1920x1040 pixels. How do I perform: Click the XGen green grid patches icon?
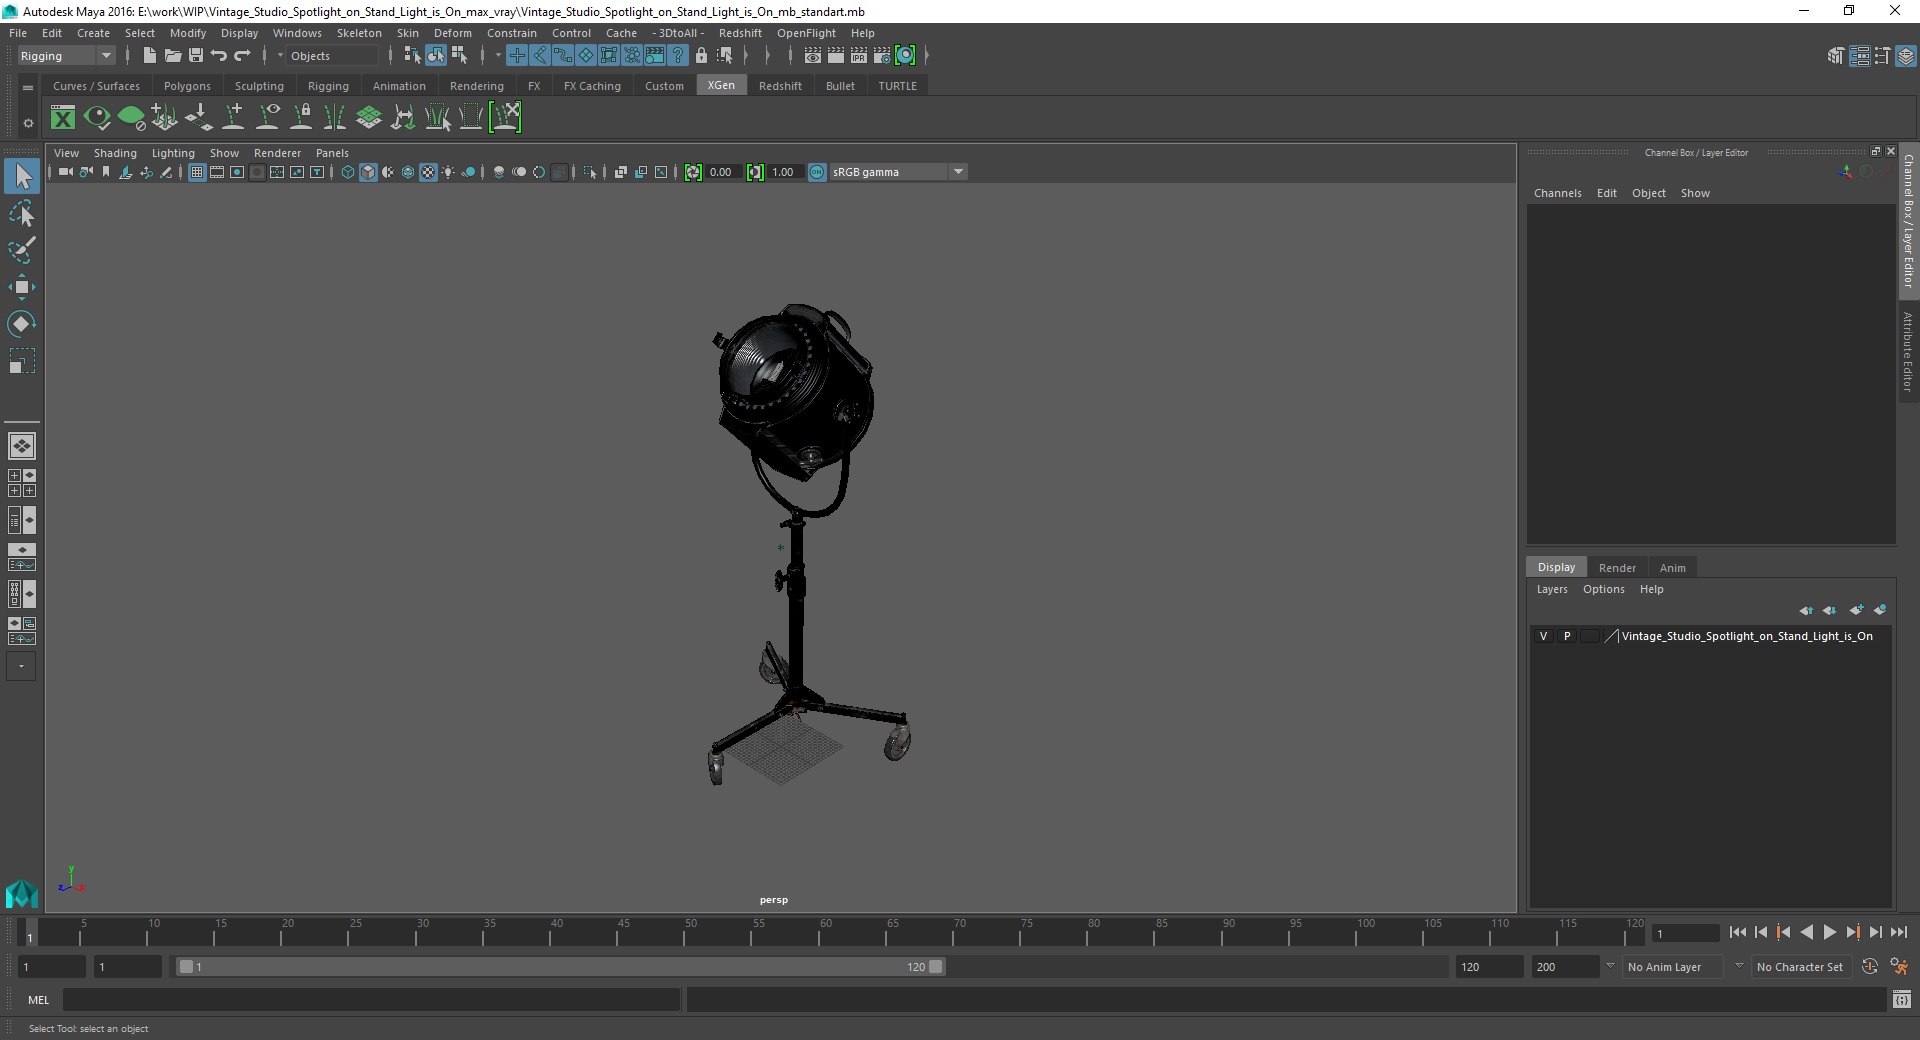(x=369, y=118)
